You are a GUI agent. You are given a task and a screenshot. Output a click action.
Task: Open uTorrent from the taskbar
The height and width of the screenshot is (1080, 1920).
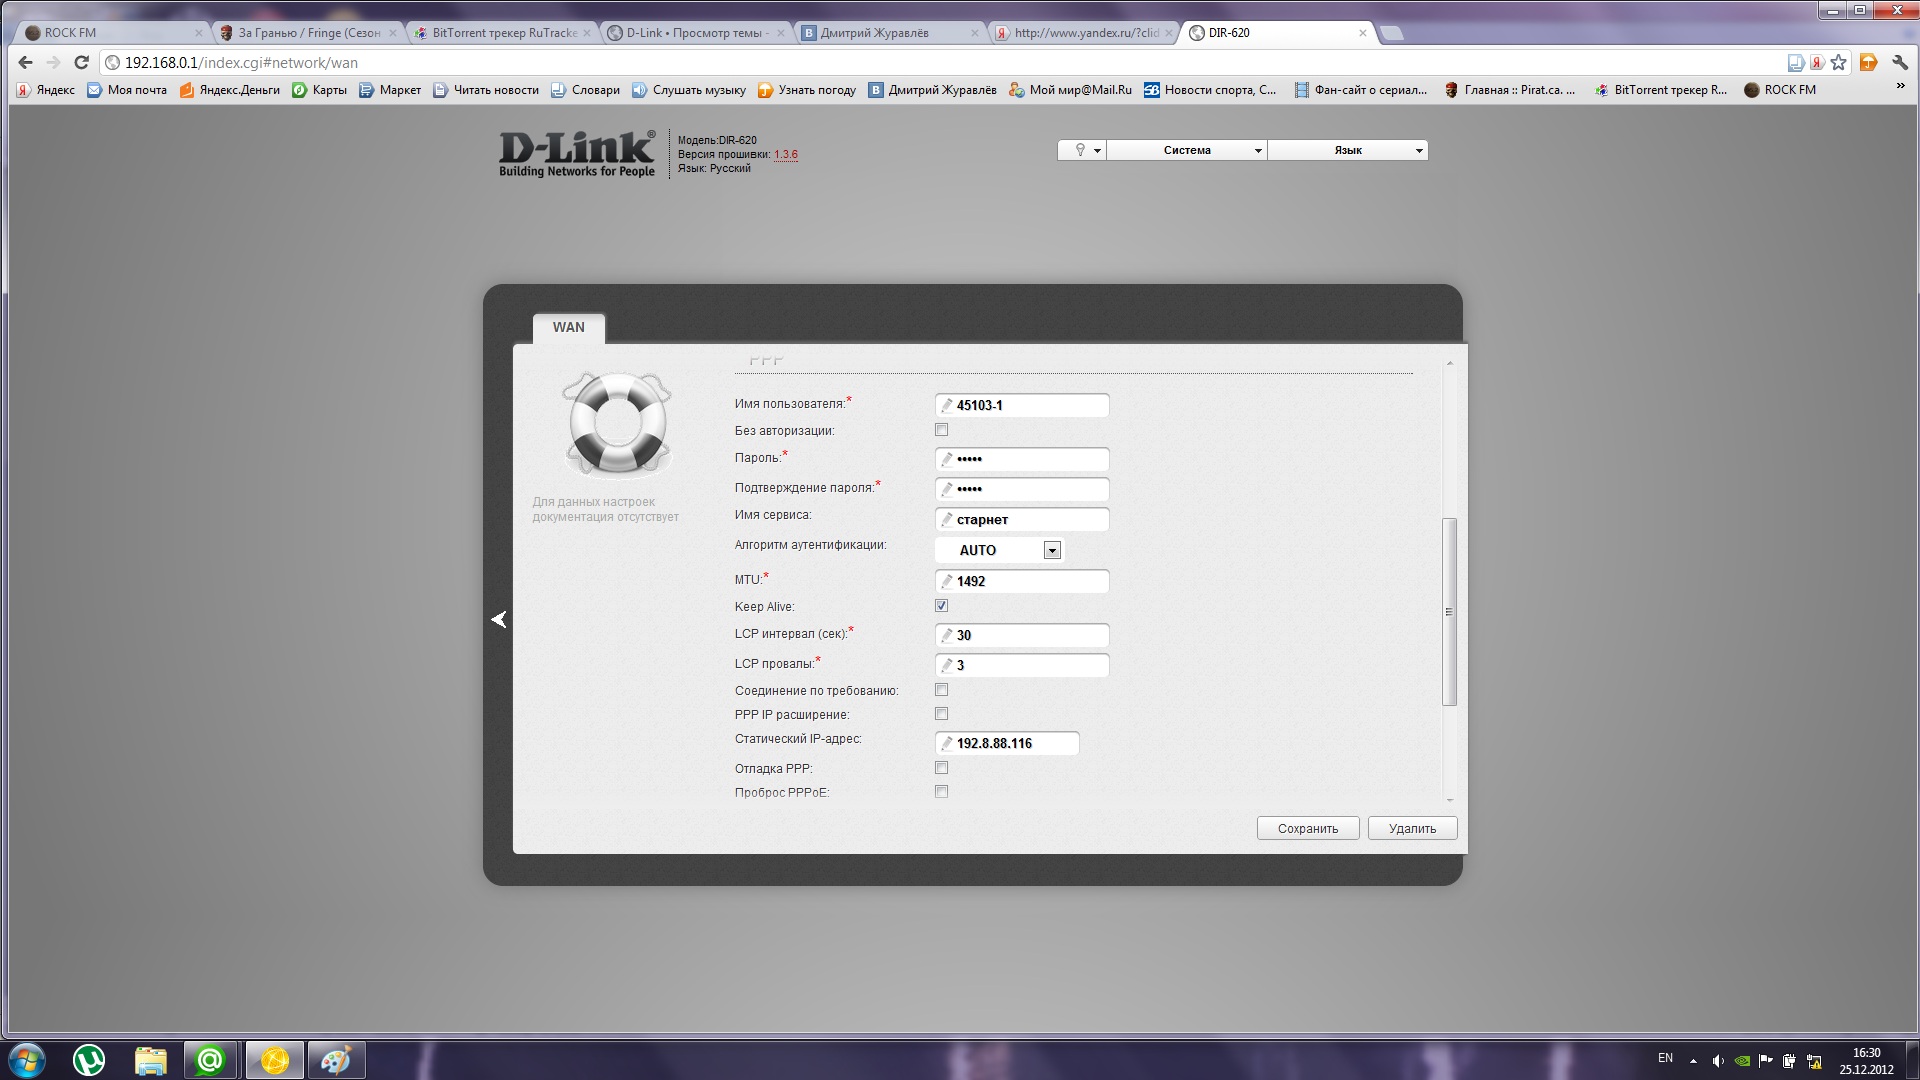[x=89, y=1060]
